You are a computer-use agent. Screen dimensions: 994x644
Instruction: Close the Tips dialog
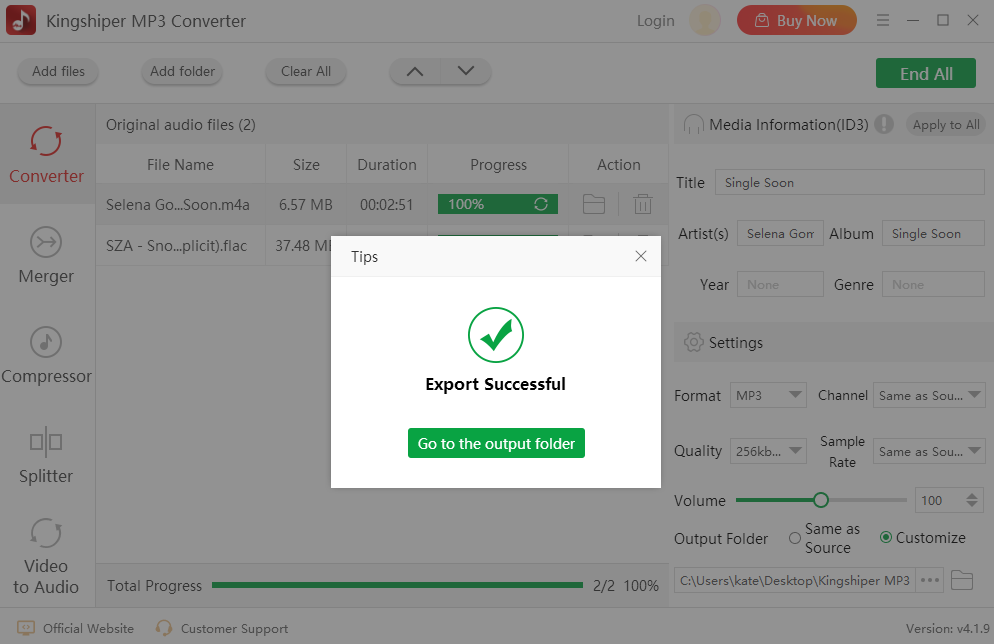641,256
